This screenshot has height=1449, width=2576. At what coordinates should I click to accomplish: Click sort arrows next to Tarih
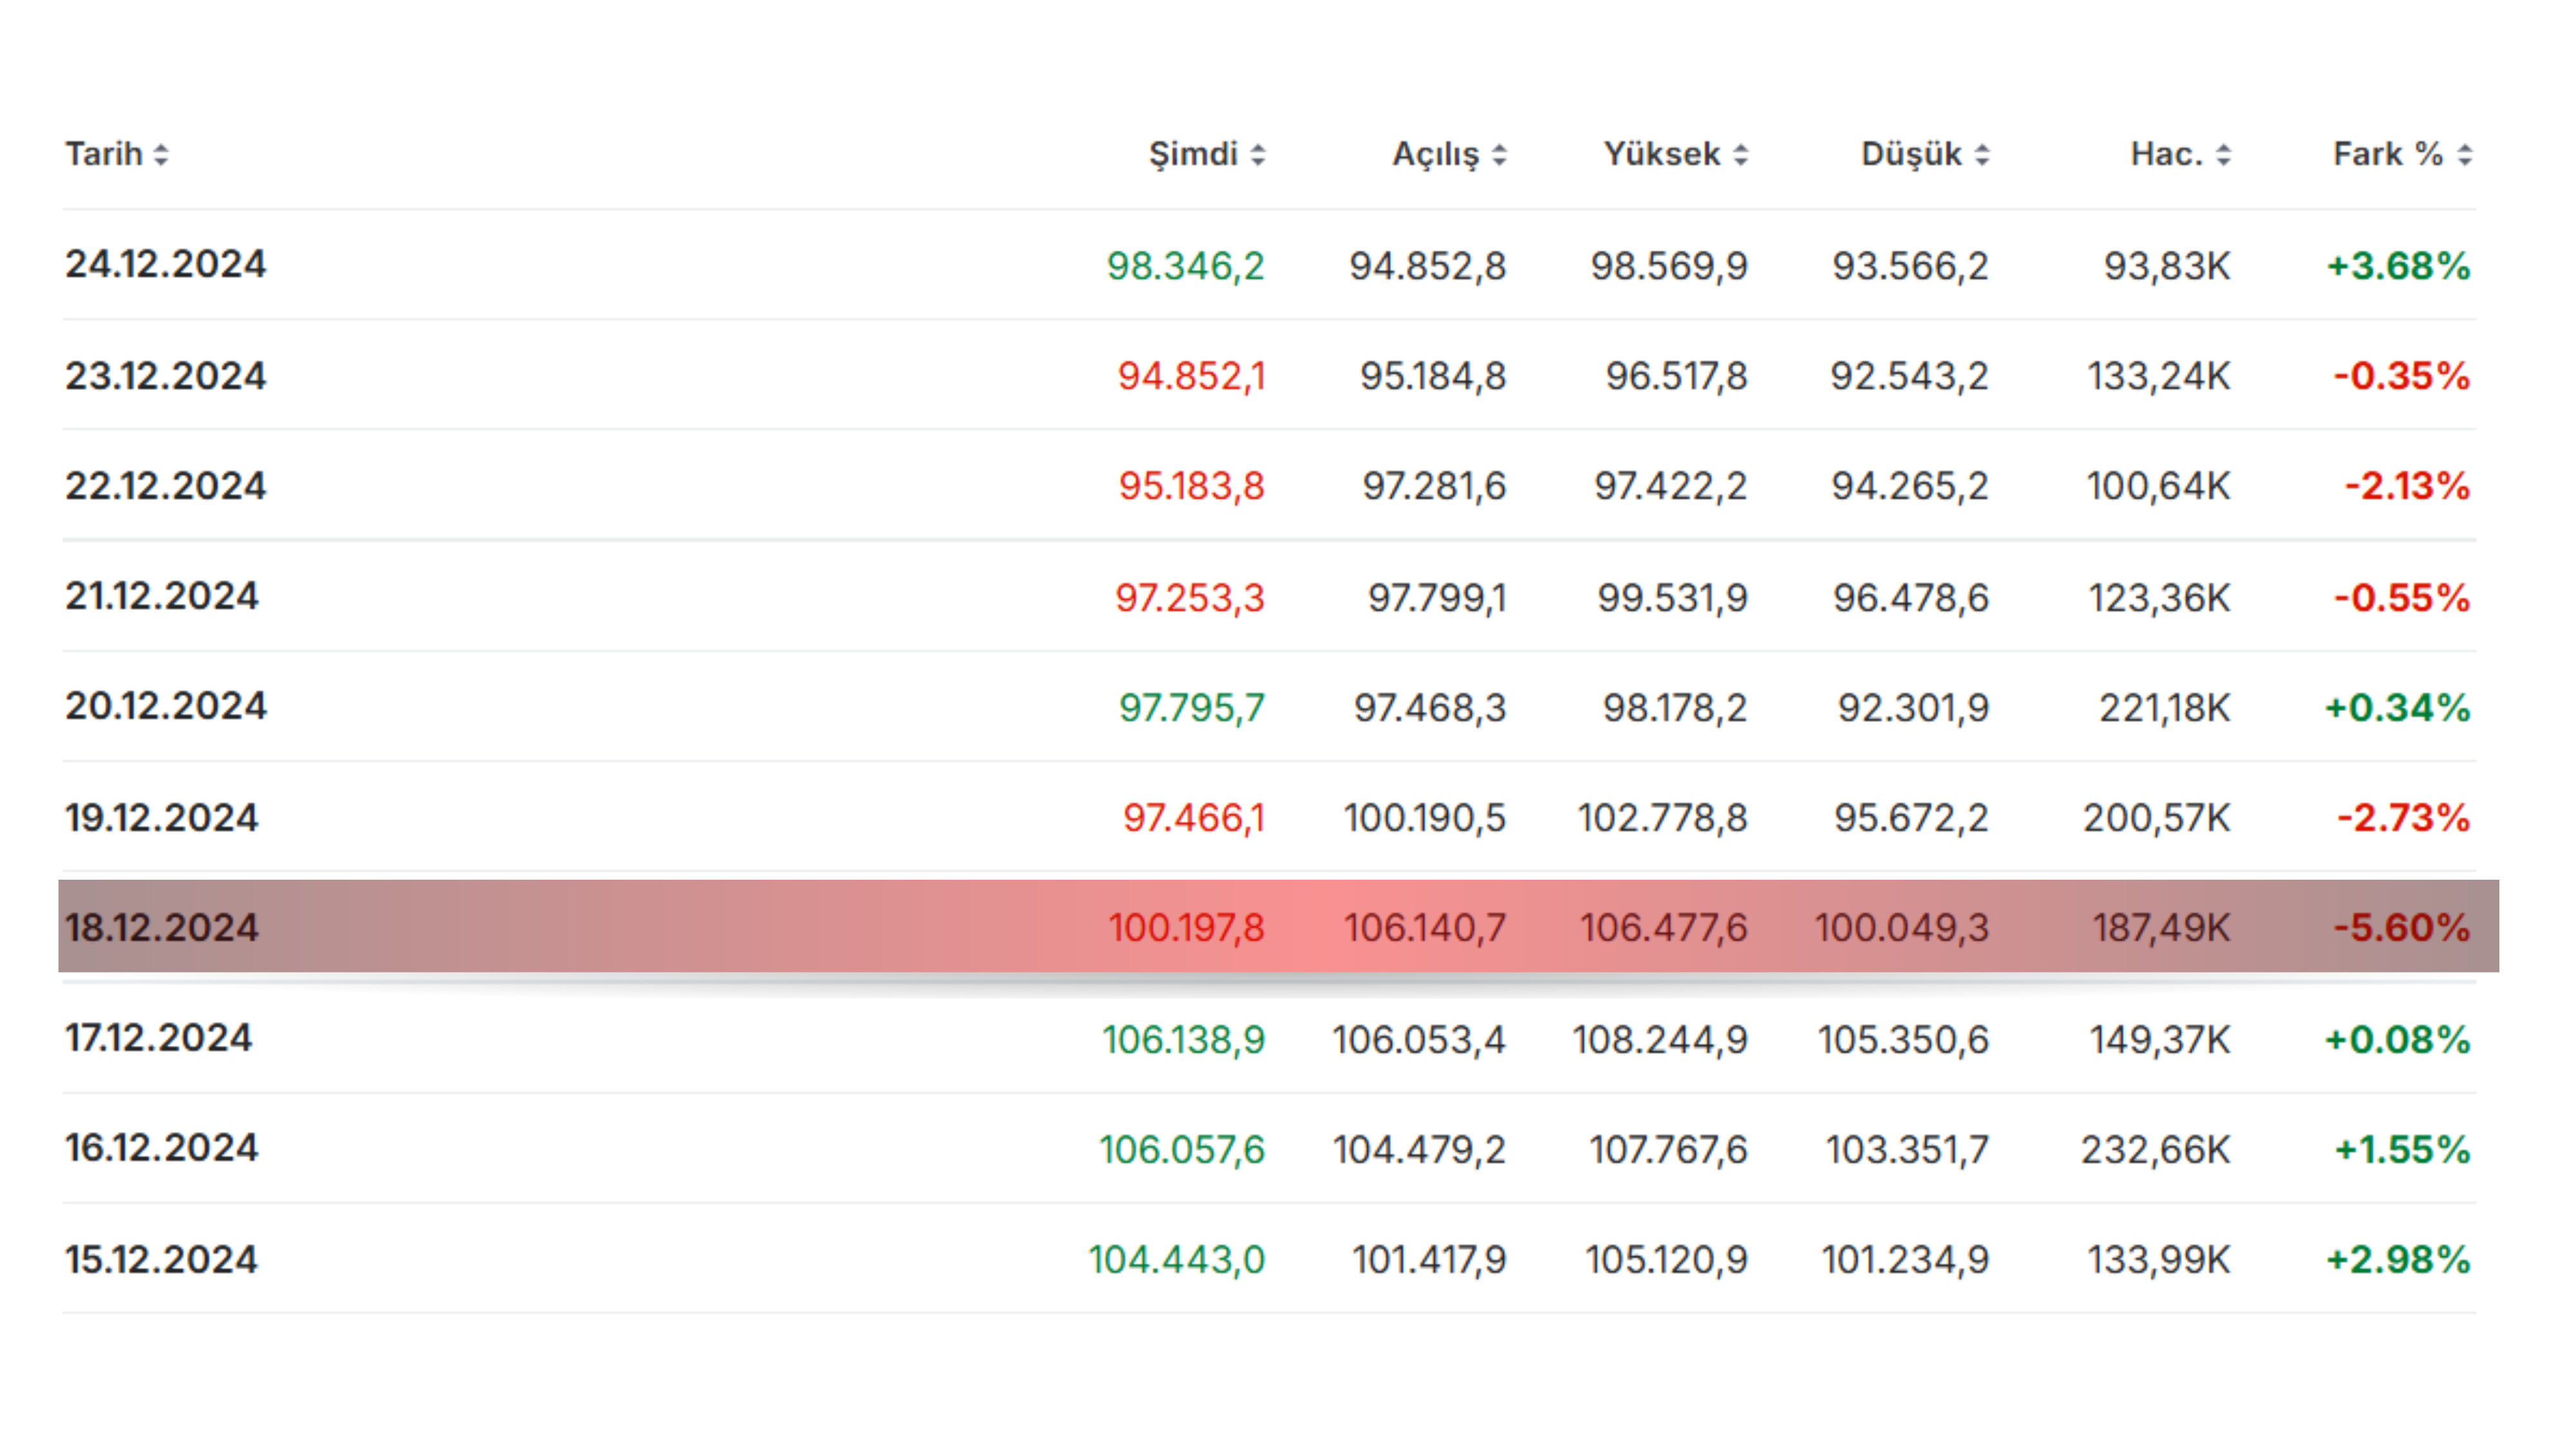click(x=161, y=155)
